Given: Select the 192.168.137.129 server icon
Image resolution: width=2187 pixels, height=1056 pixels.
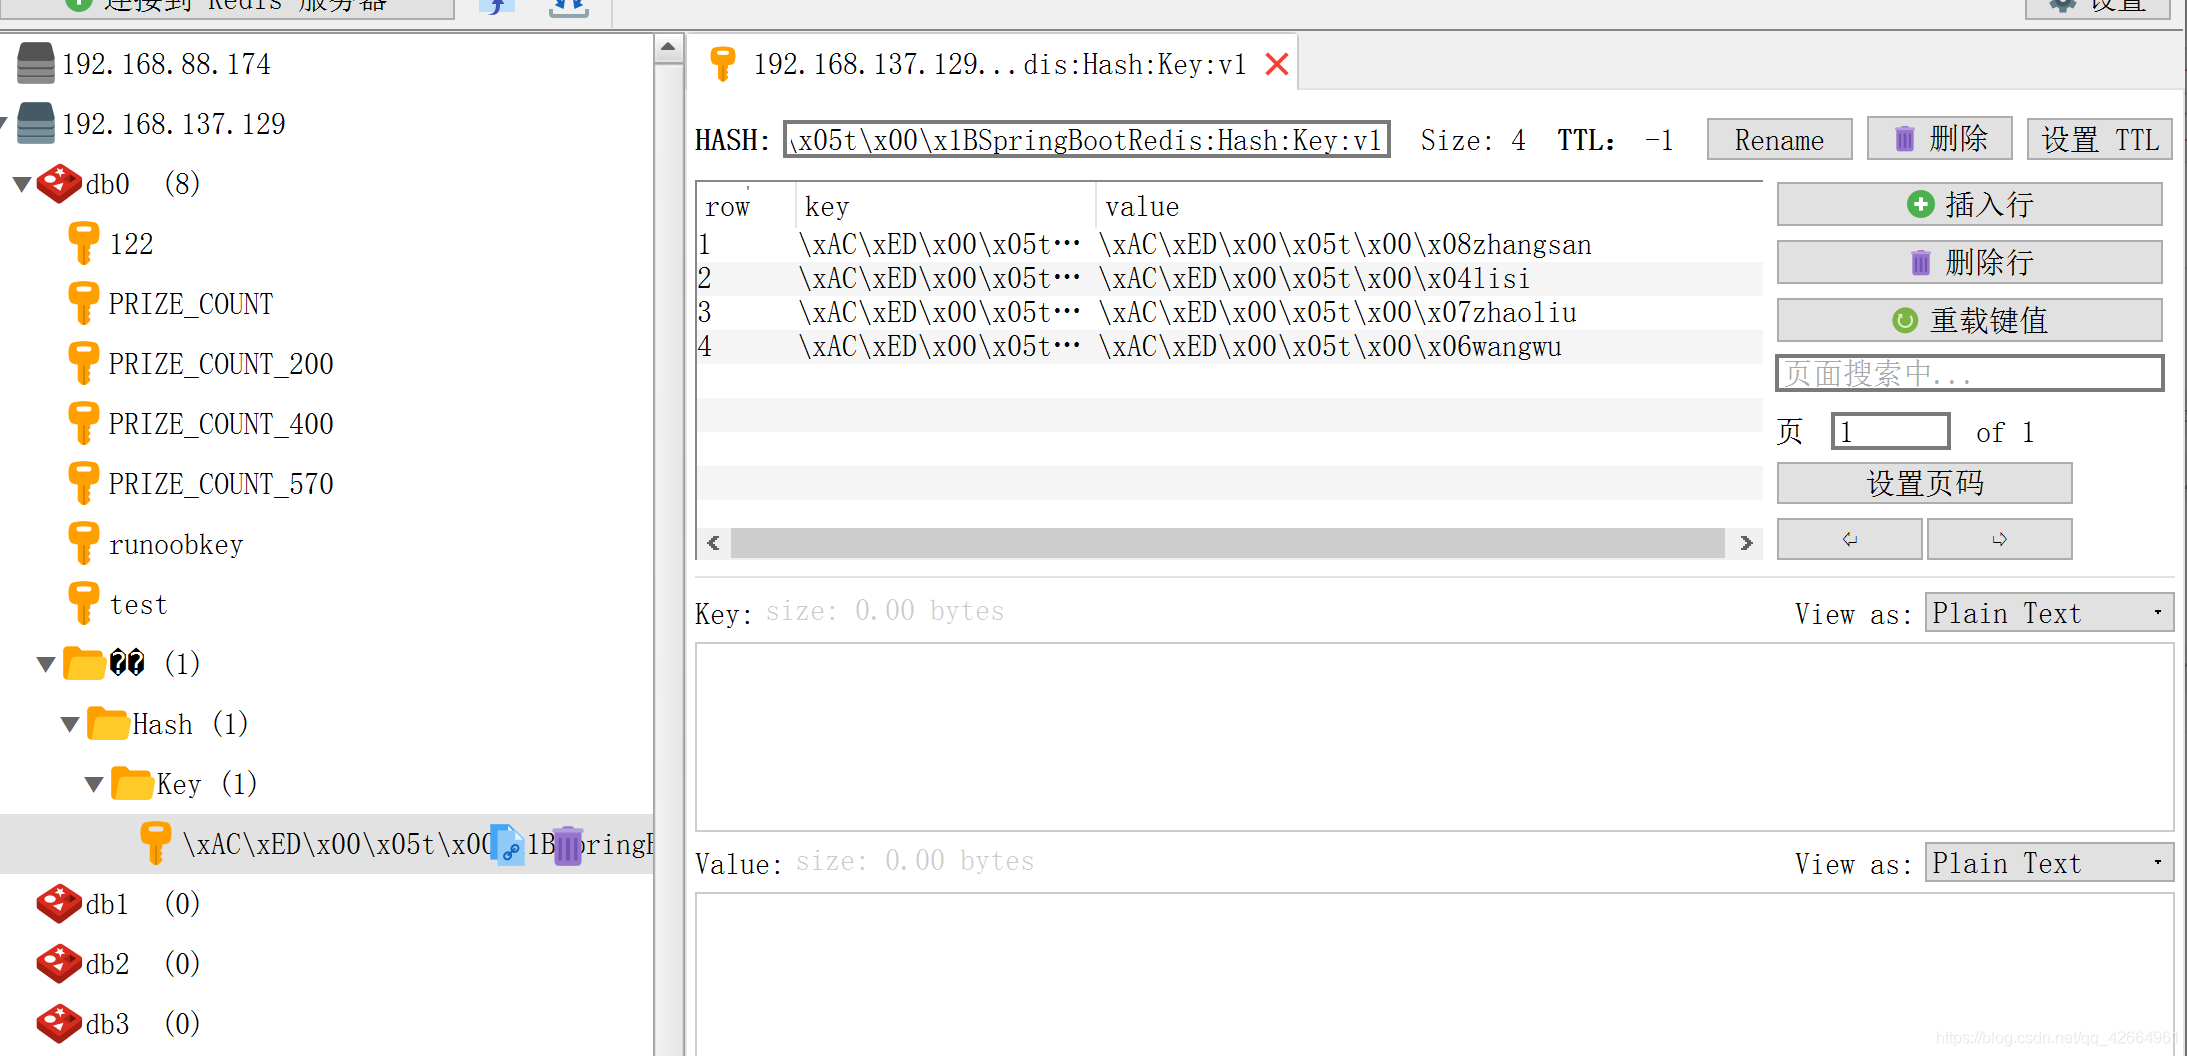Looking at the screenshot, I should 36,123.
